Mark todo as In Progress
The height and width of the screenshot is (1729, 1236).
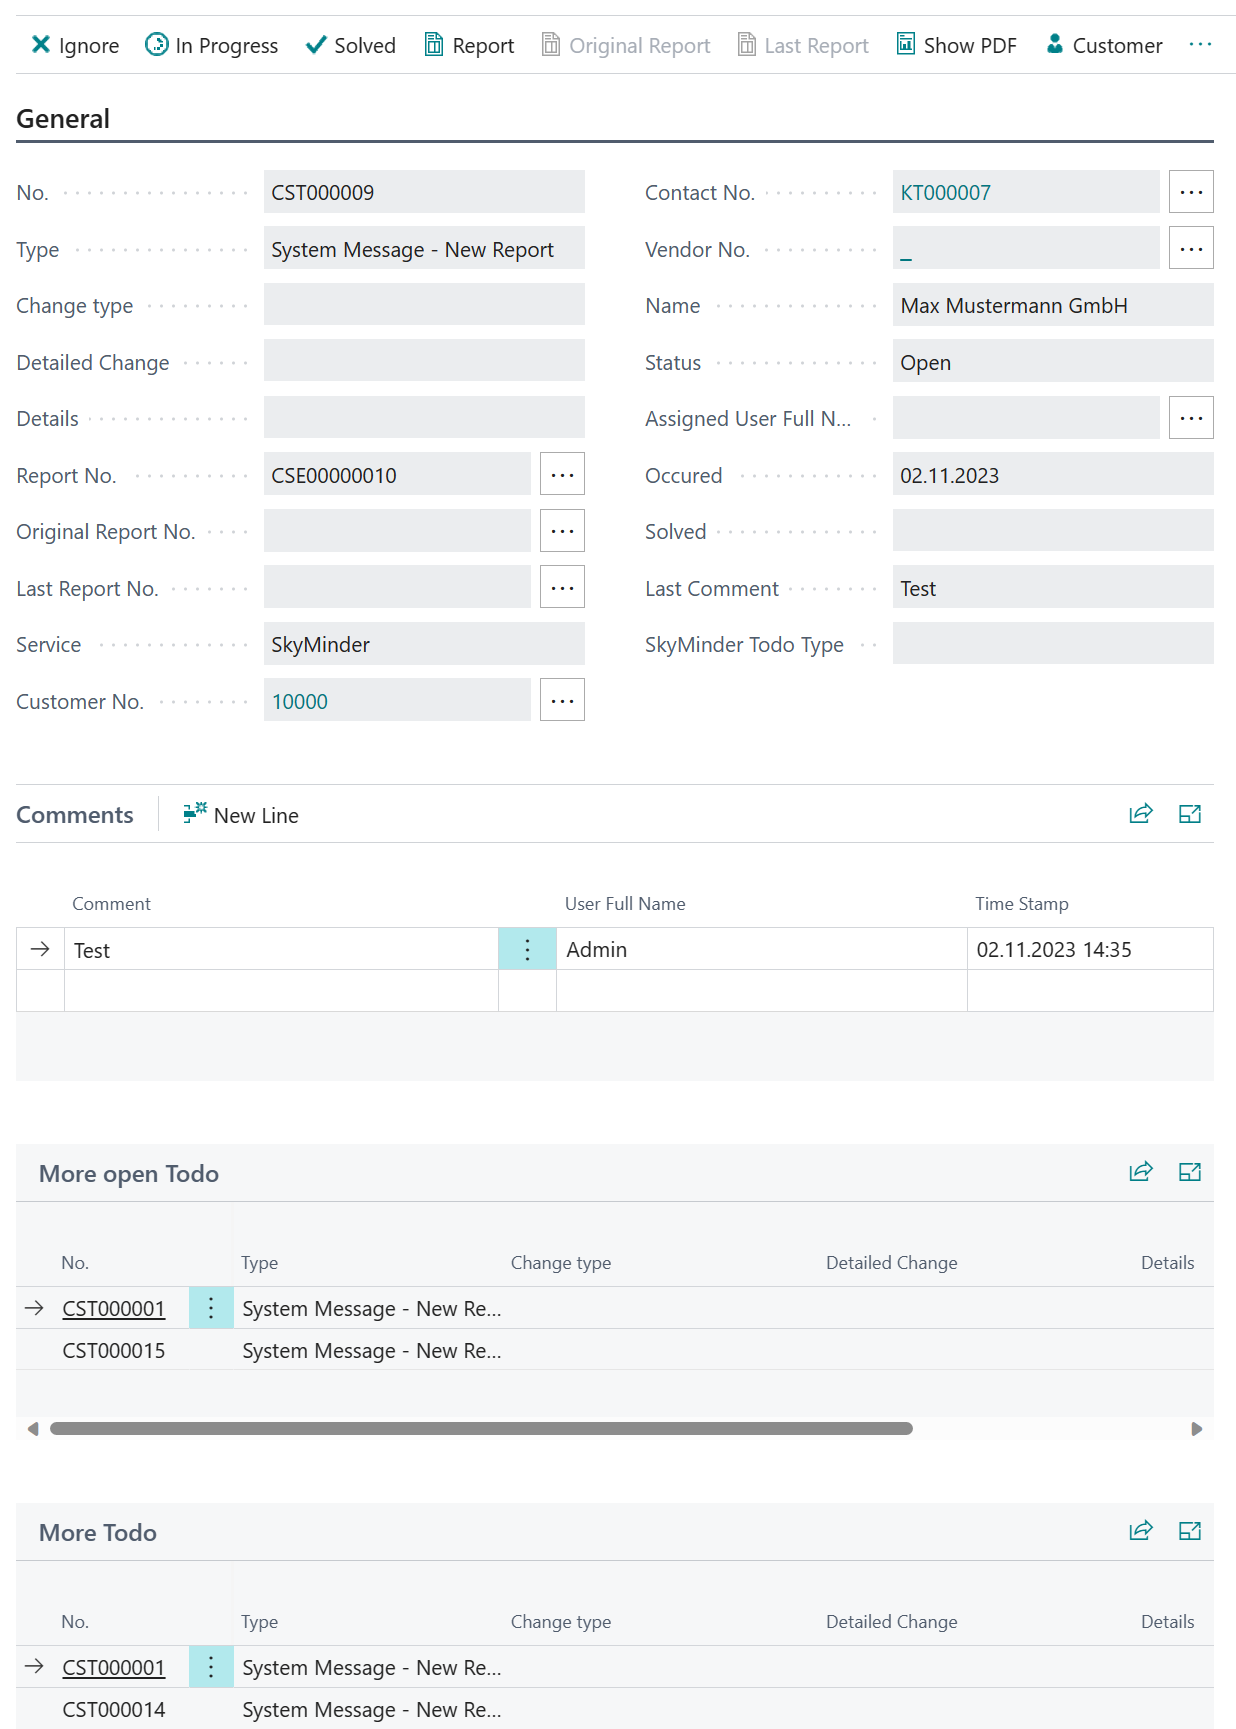(x=211, y=45)
